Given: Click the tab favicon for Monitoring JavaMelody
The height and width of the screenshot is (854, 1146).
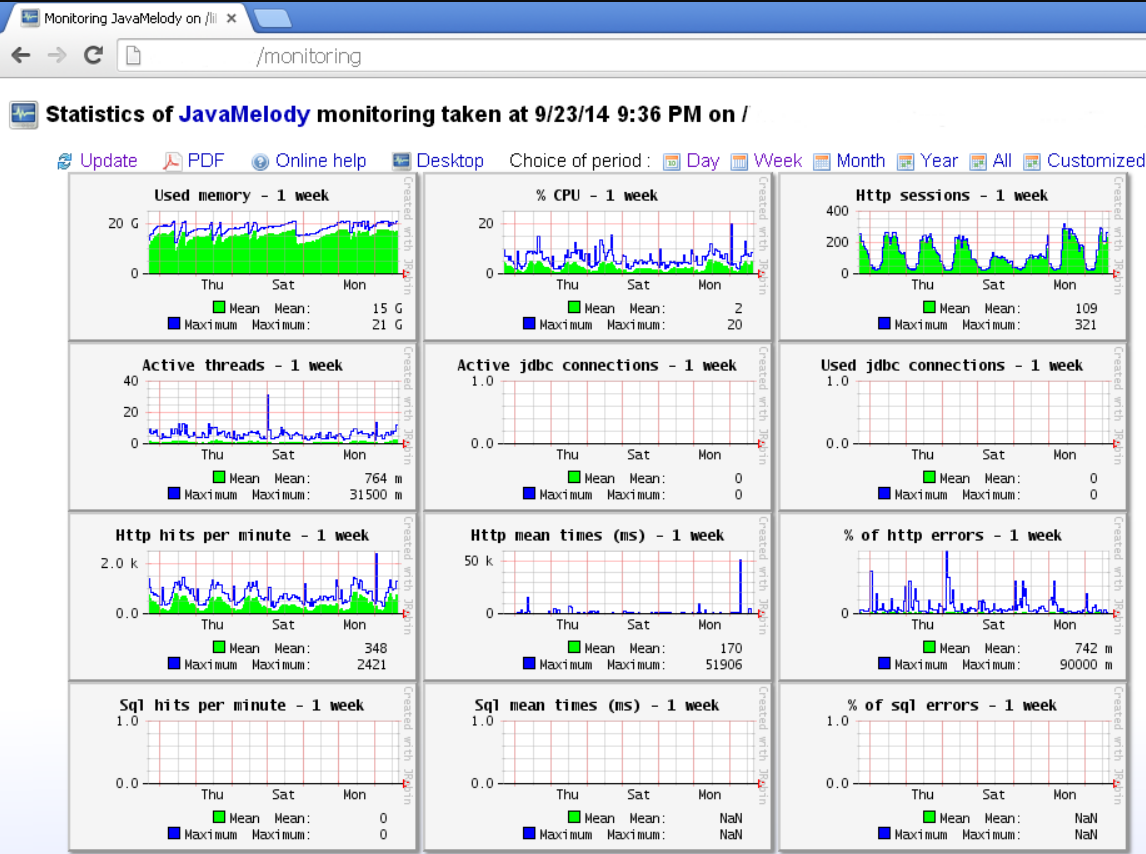Looking at the screenshot, I should coord(30,18).
